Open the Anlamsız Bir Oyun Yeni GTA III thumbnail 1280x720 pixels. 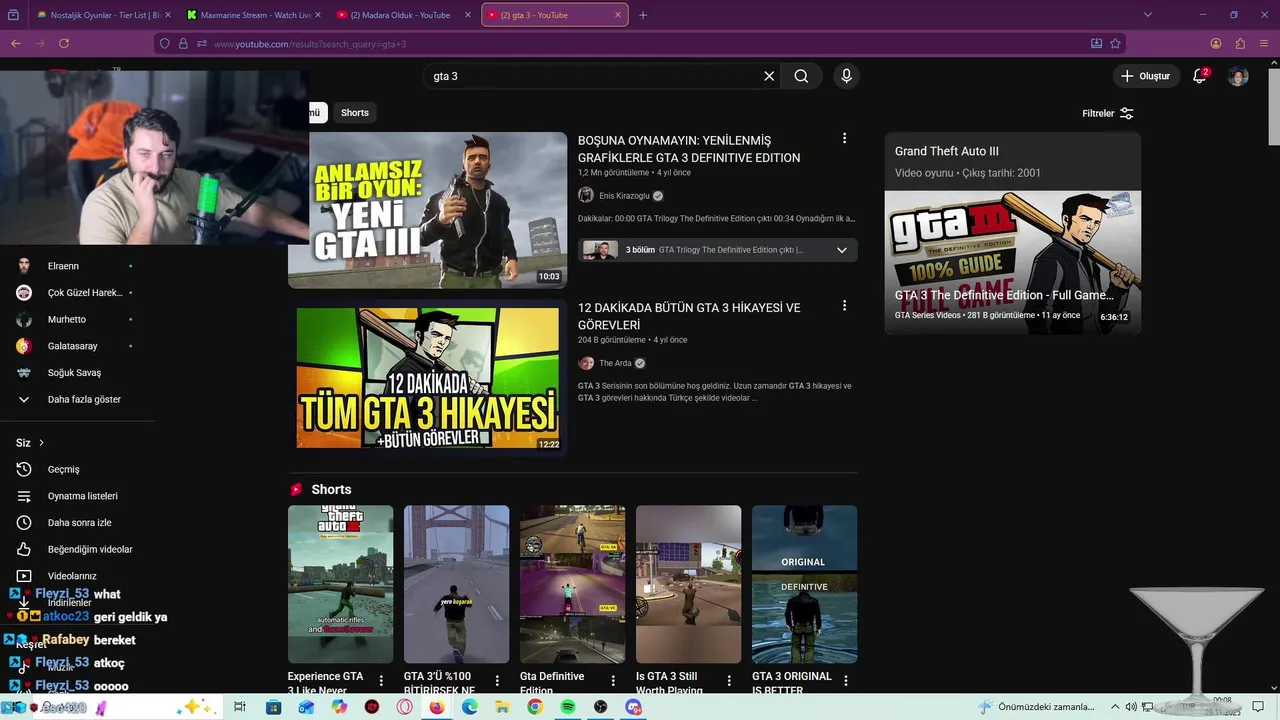427,210
